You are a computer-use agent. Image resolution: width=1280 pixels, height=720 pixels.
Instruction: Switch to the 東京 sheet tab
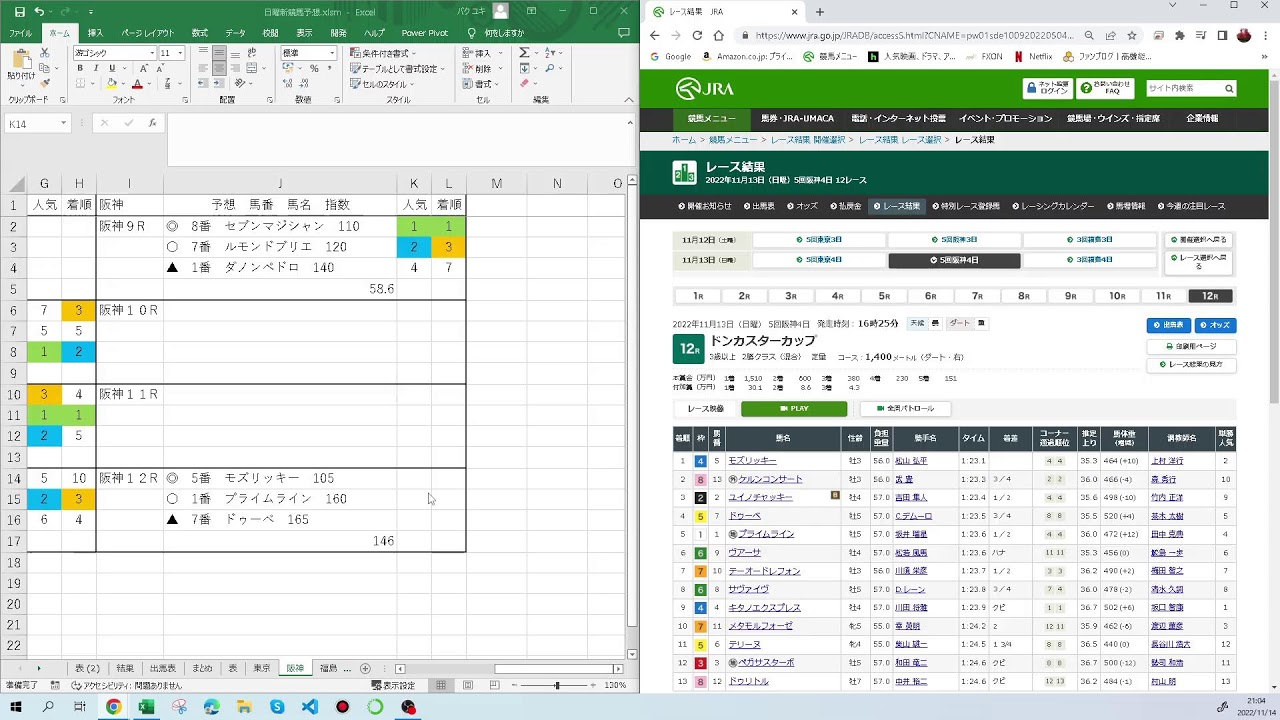click(262, 668)
